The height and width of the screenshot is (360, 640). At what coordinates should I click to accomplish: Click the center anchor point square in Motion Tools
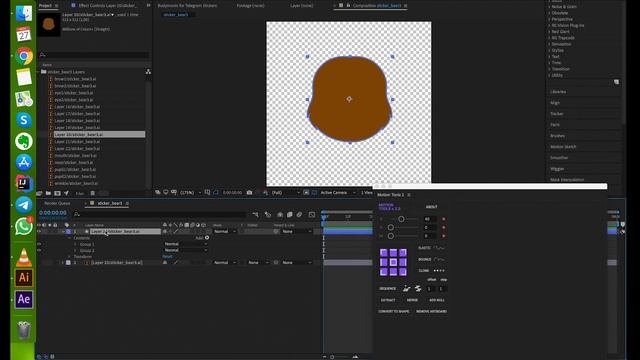(x=393, y=262)
